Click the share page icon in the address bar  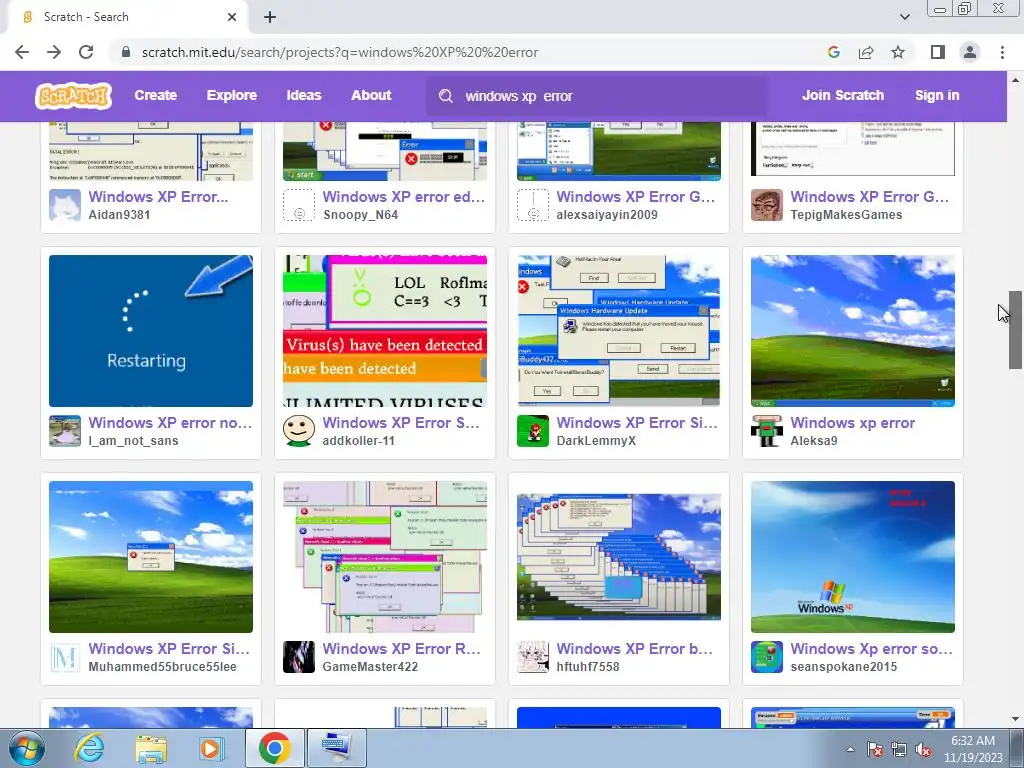click(866, 52)
